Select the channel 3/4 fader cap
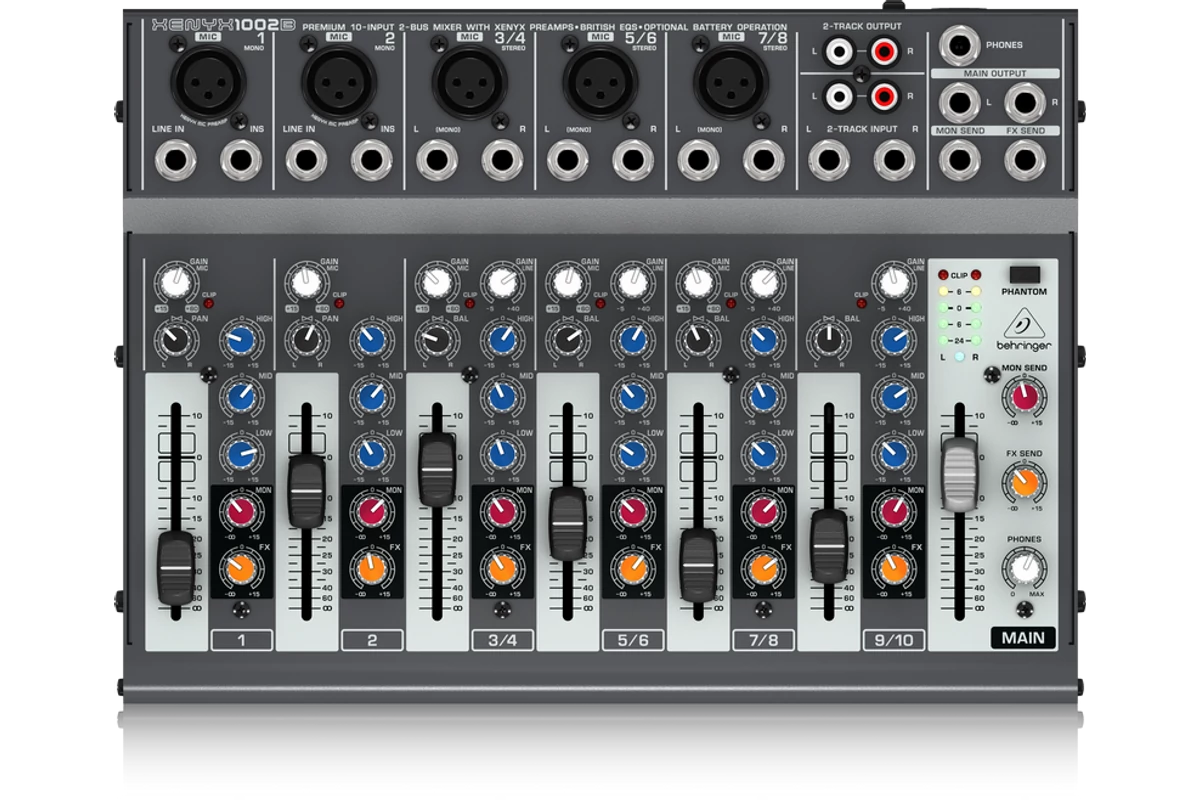This screenshot has height=800, width=1200. tap(436, 469)
